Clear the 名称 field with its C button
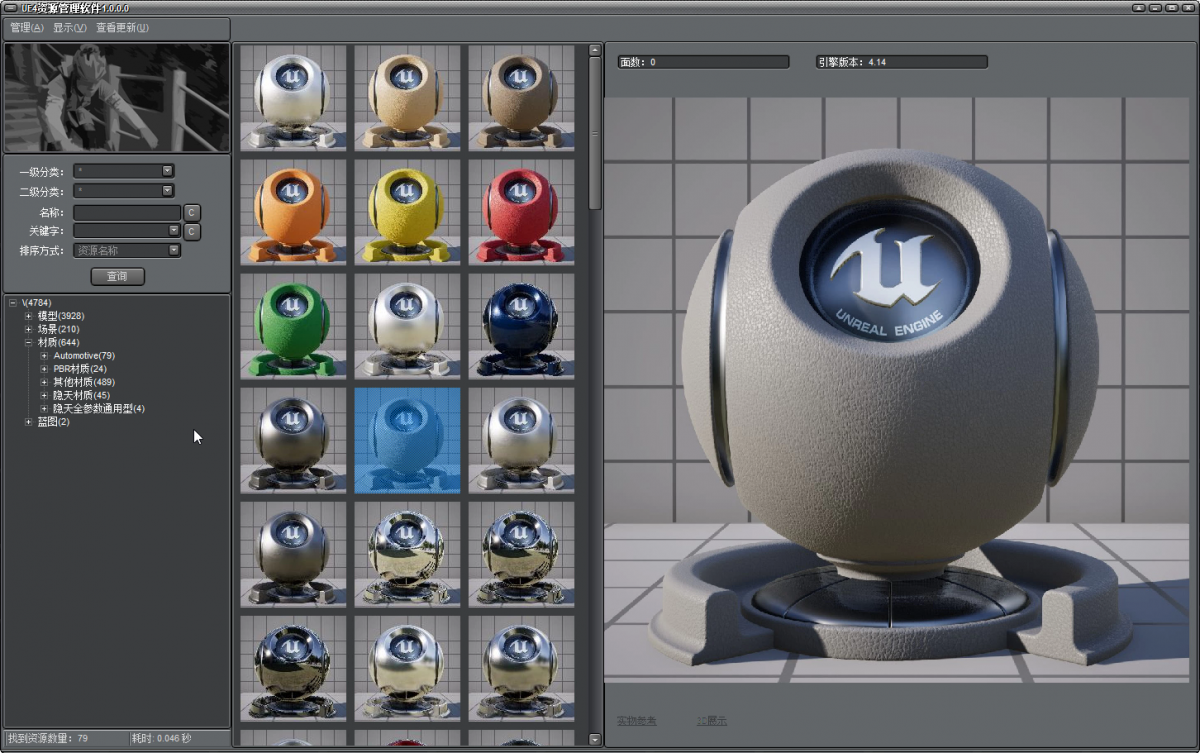 coord(192,213)
